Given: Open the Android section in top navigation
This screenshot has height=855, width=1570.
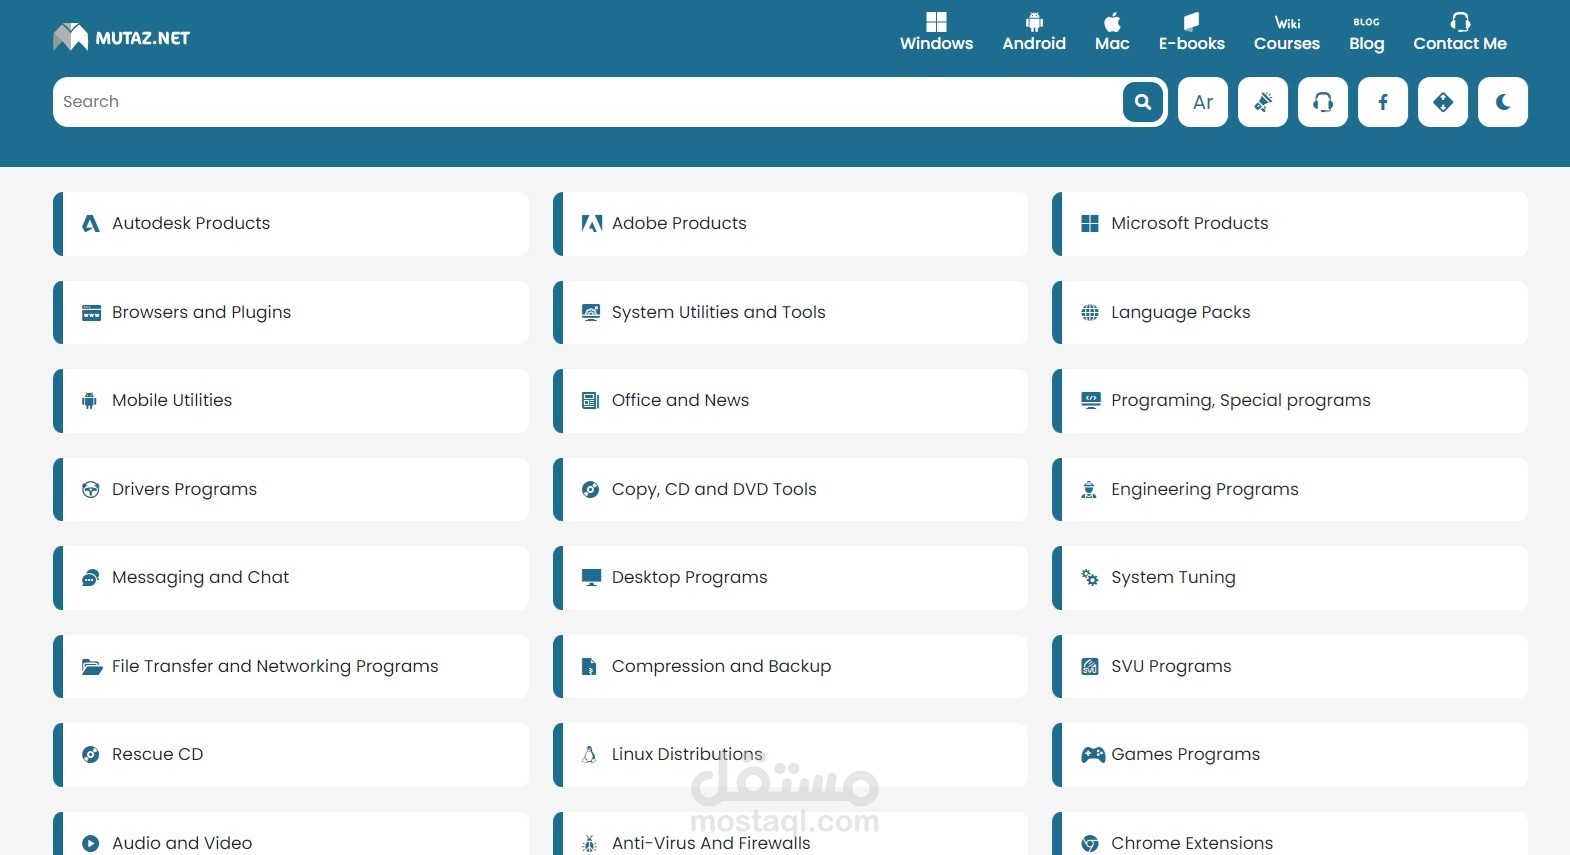Looking at the screenshot, I should 1034,32.
